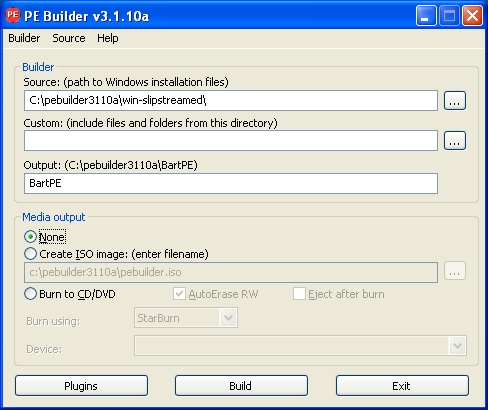Click the Output path label text

coord(110,165)
